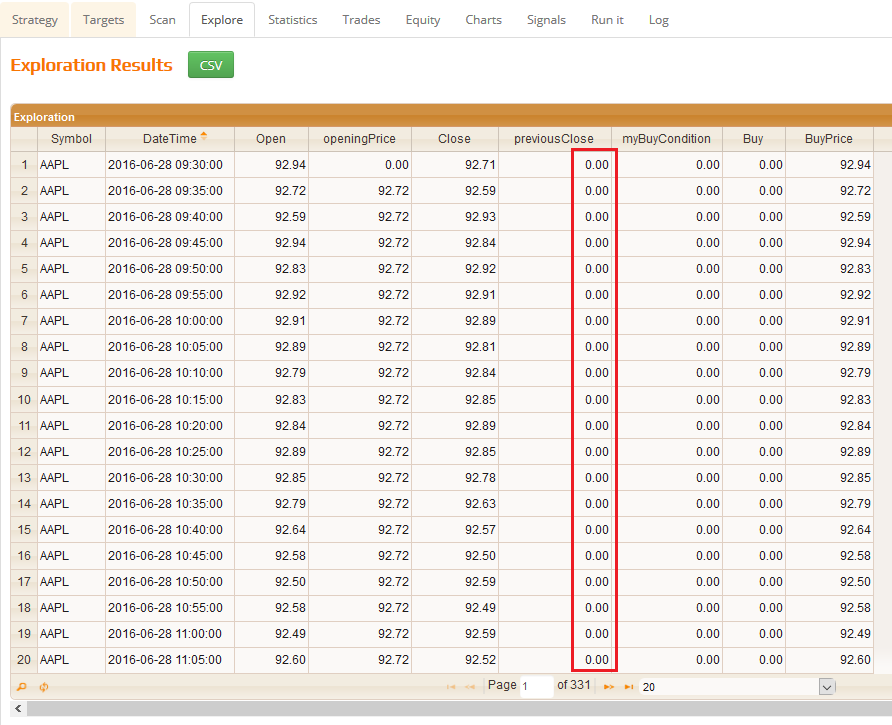Open the Log tab
Viewport: 892px width, 725px height.
pos(659,20)
